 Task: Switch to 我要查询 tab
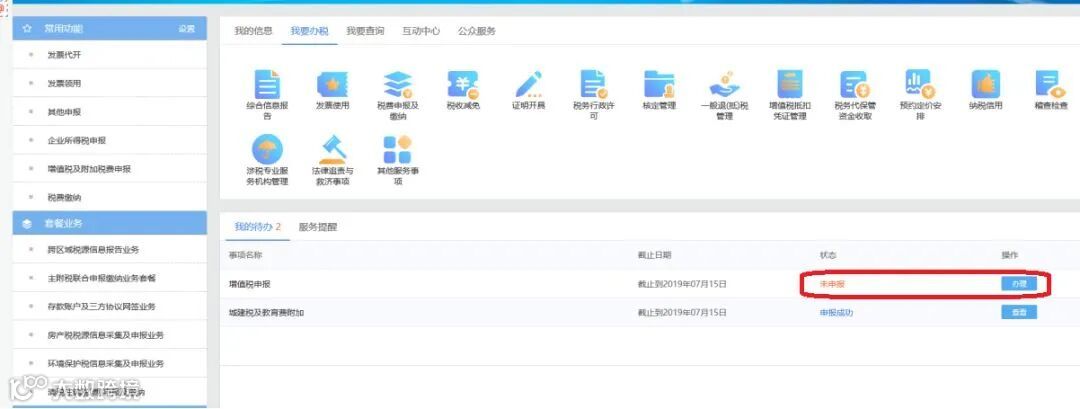coord(365,31)
